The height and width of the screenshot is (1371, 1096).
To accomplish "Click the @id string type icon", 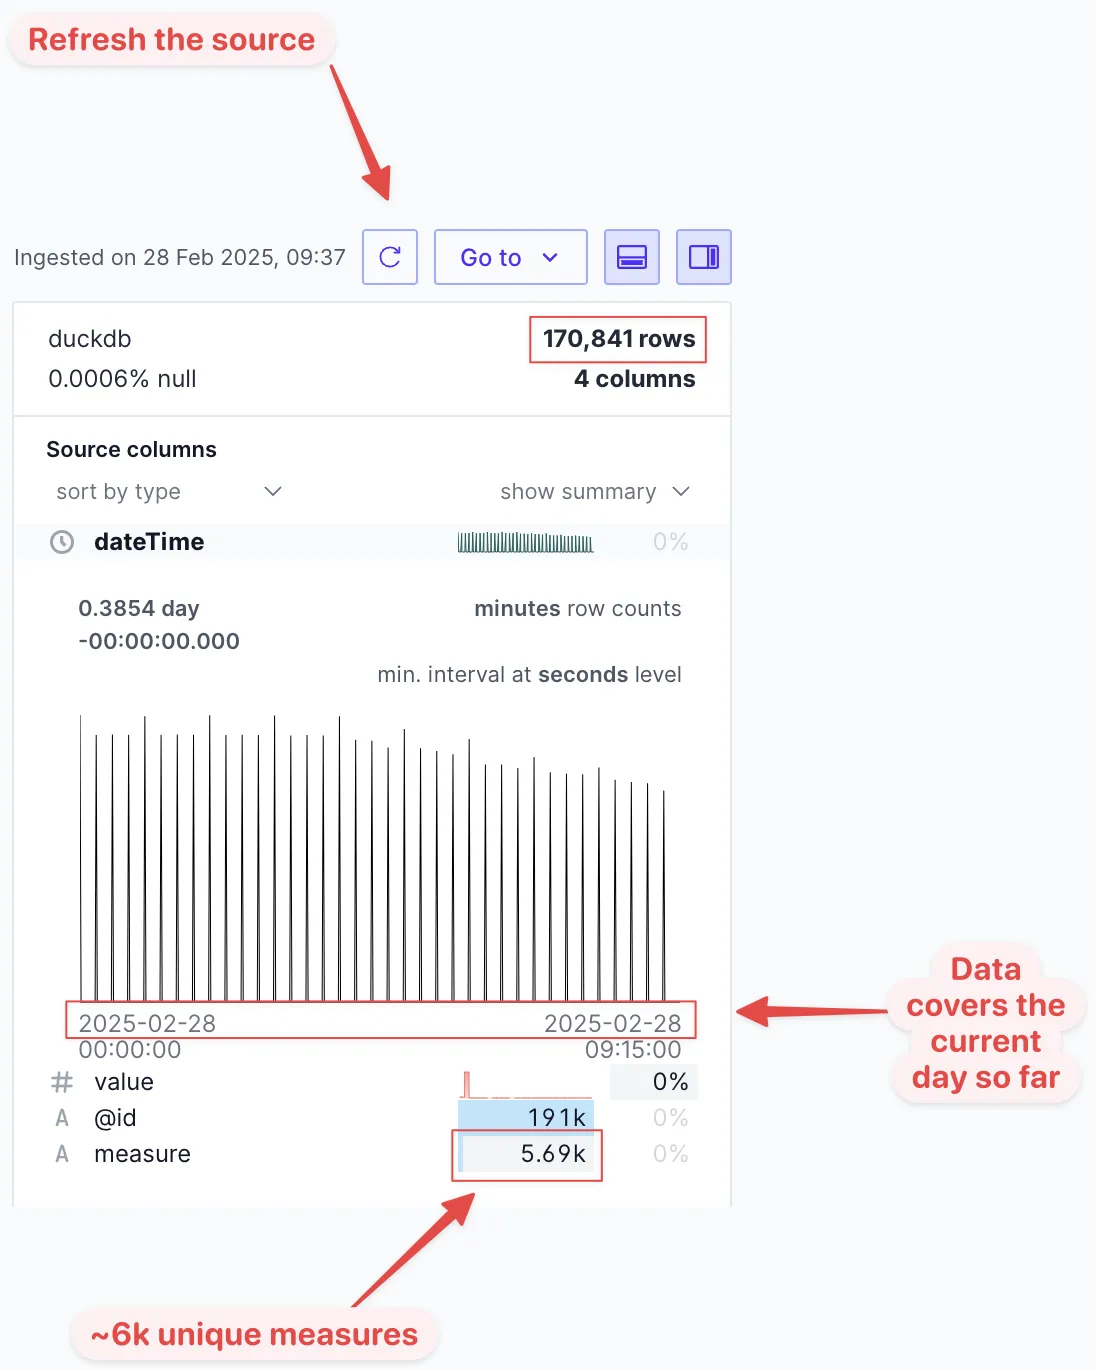I will (62, 1118).
